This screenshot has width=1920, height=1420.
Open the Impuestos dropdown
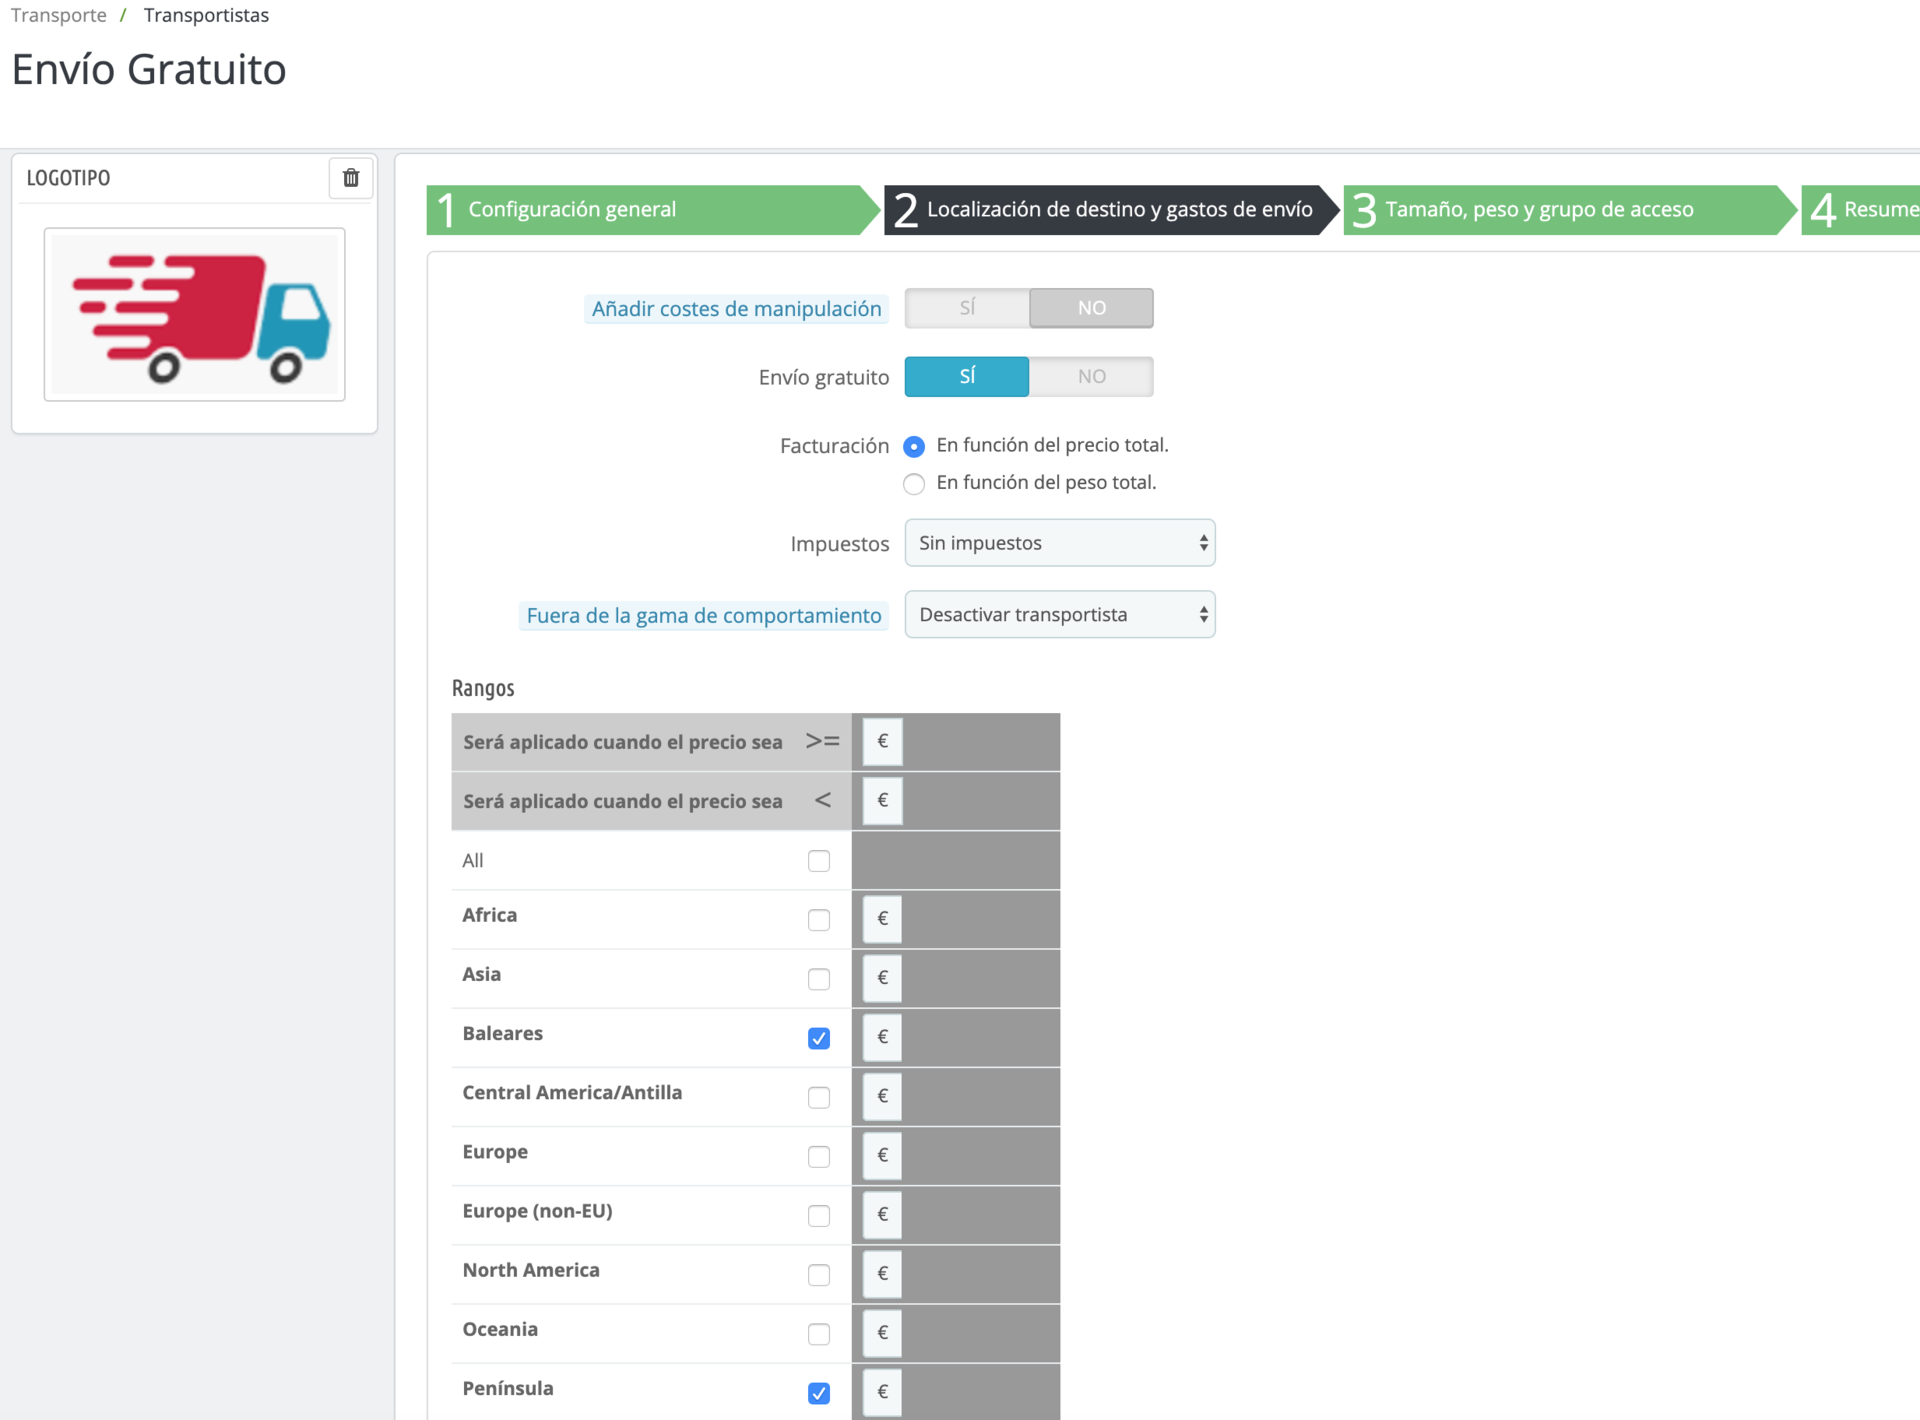click(x=1060, y=543)
